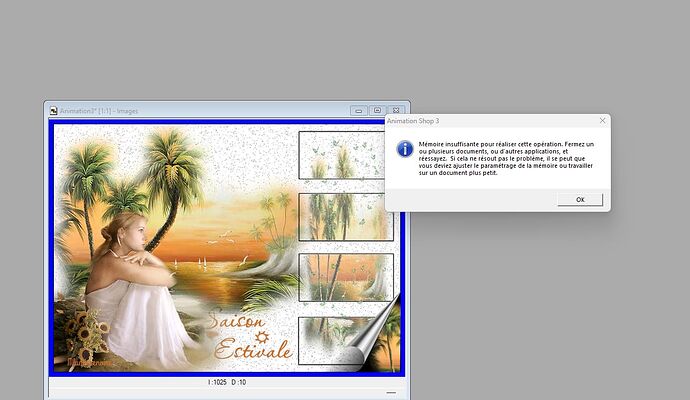Click the Animation3 window title bar icon
The image size is (690, 400).
(x=54, y=111)
